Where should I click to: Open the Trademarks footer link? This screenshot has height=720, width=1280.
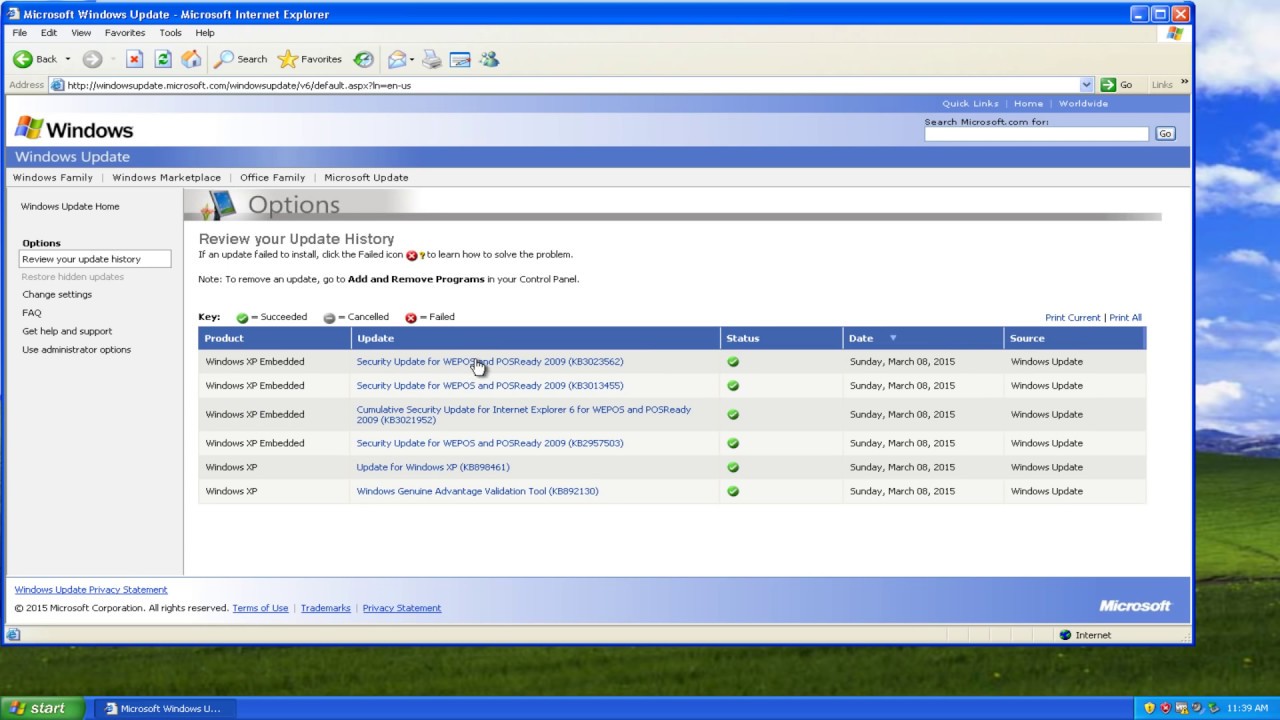click(x=325, y=608)
